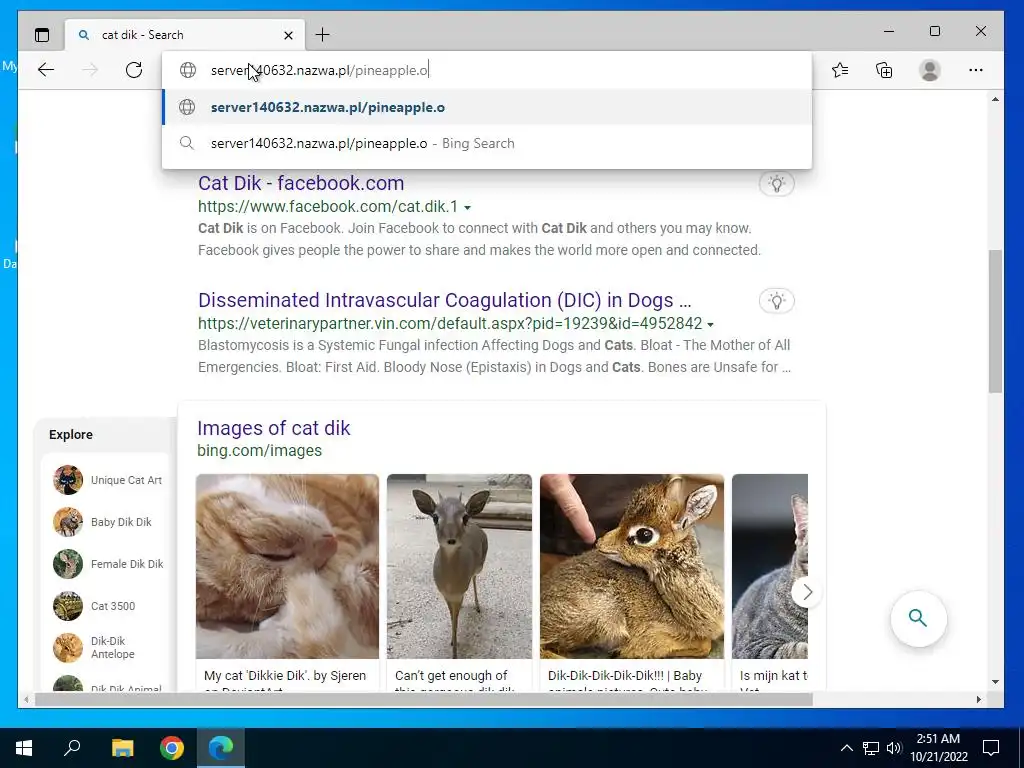
Task: Open the Windows Start menu
Action: click(x=24, y=748)
